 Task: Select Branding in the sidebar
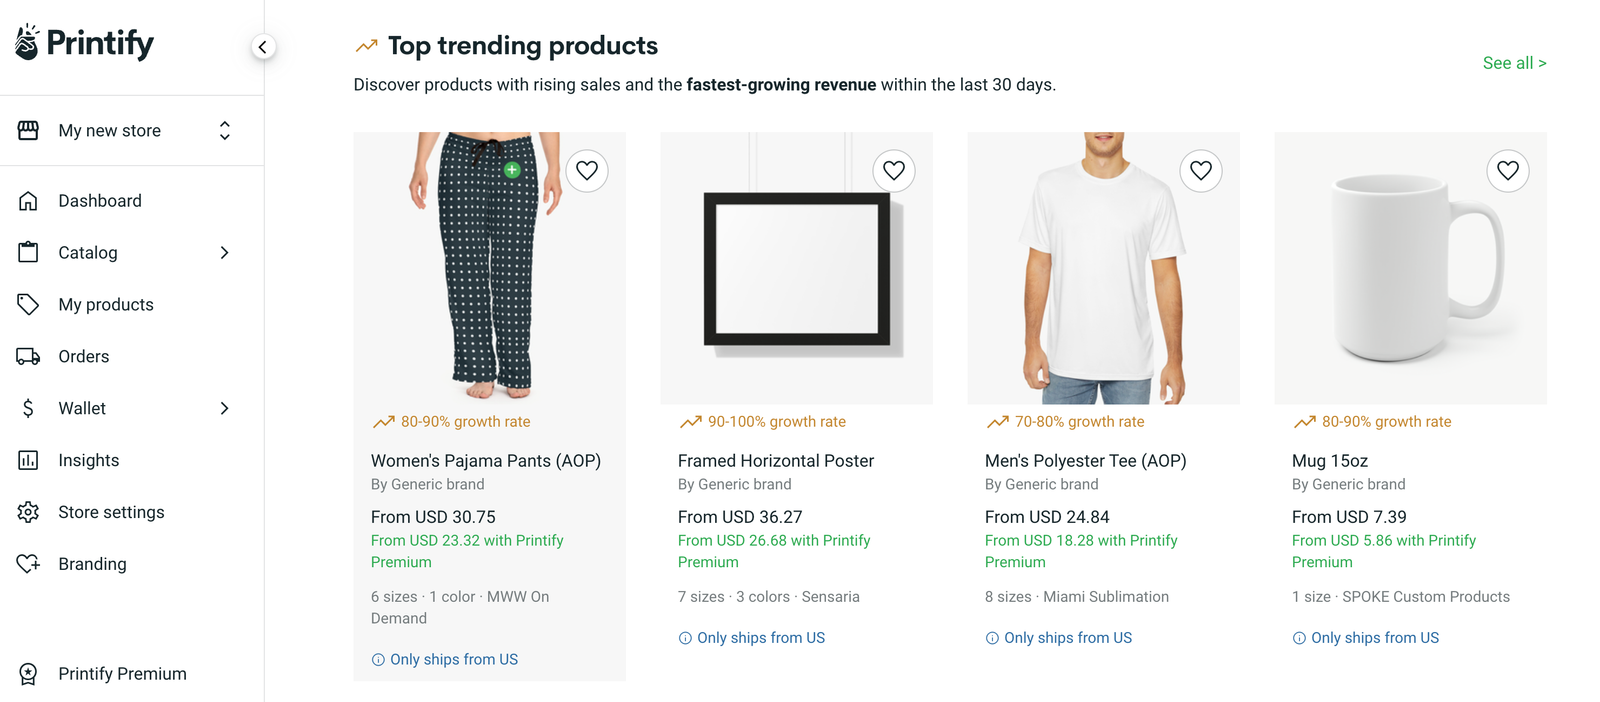pyautogui.click(x=92, y=563)
